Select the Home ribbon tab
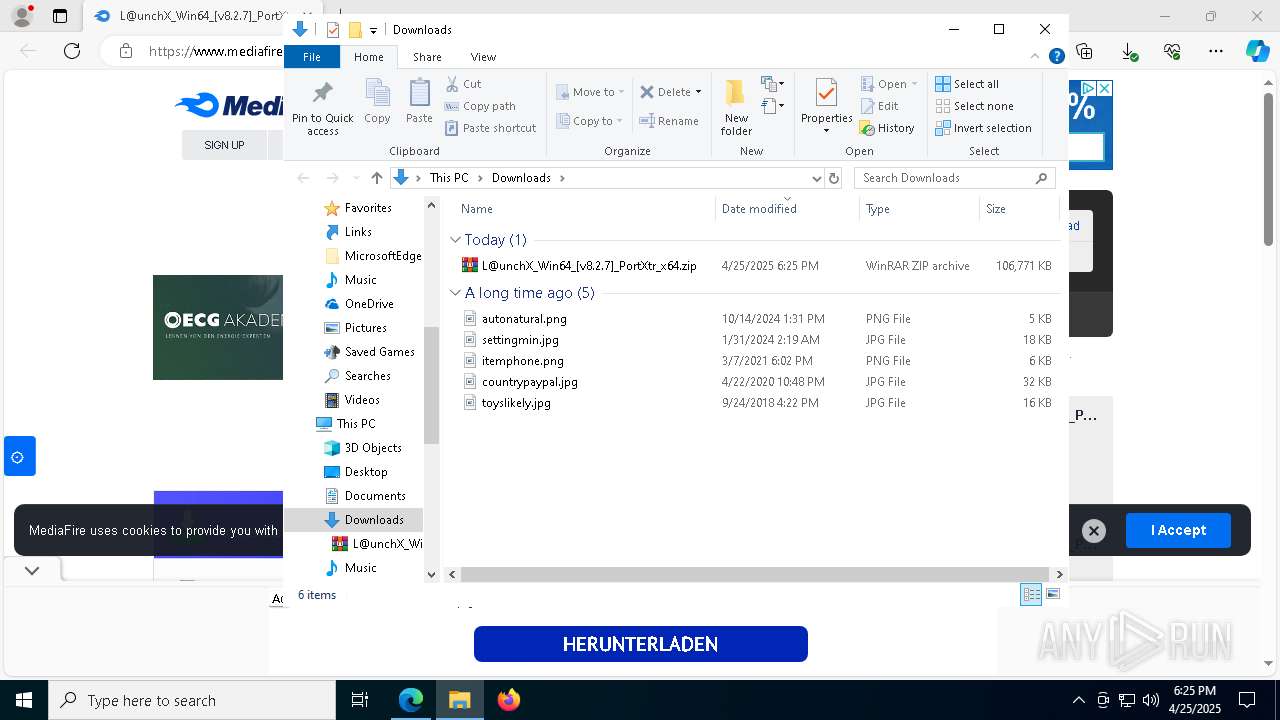 pyautogui.click(x=368, y=57)
